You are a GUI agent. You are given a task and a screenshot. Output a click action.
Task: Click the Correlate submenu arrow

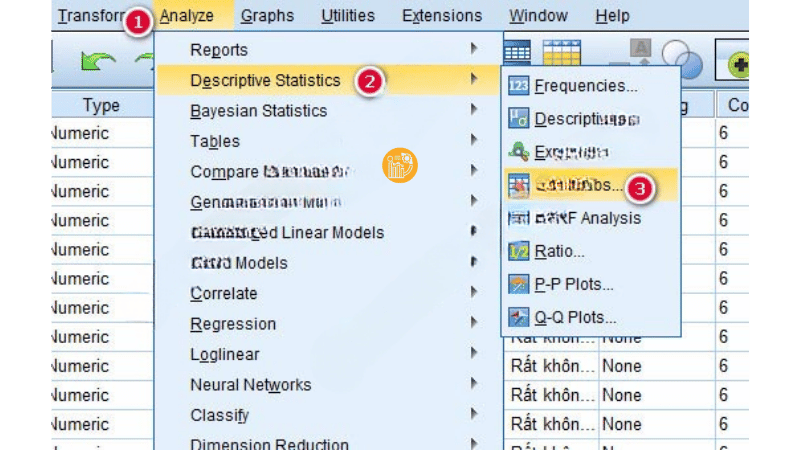474,291
